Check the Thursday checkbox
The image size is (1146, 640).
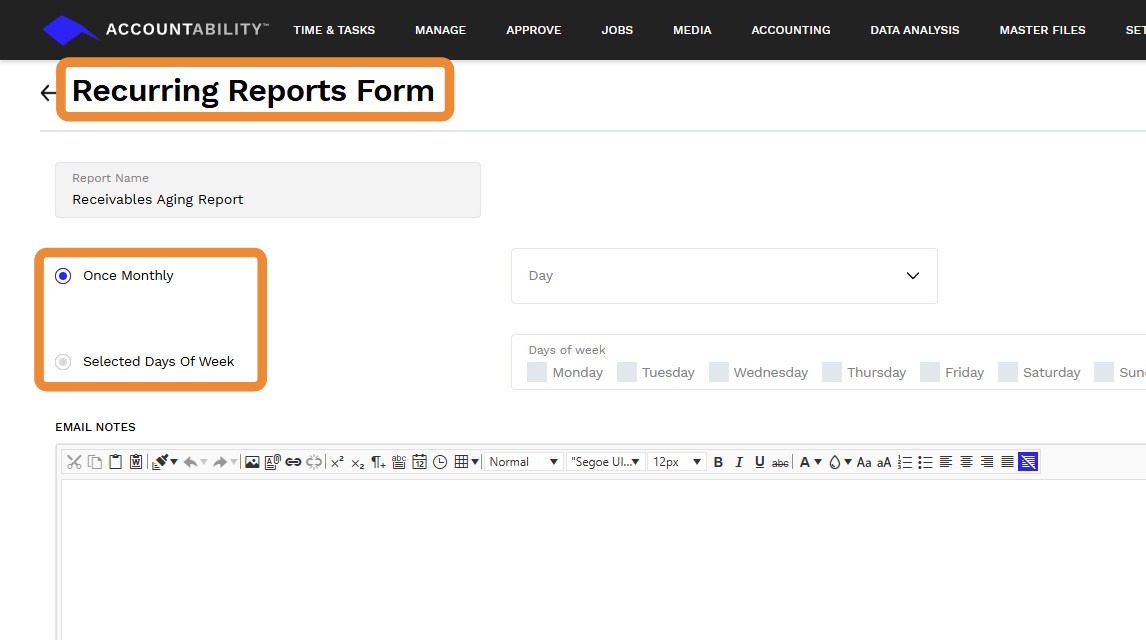[x=832, y=372]
